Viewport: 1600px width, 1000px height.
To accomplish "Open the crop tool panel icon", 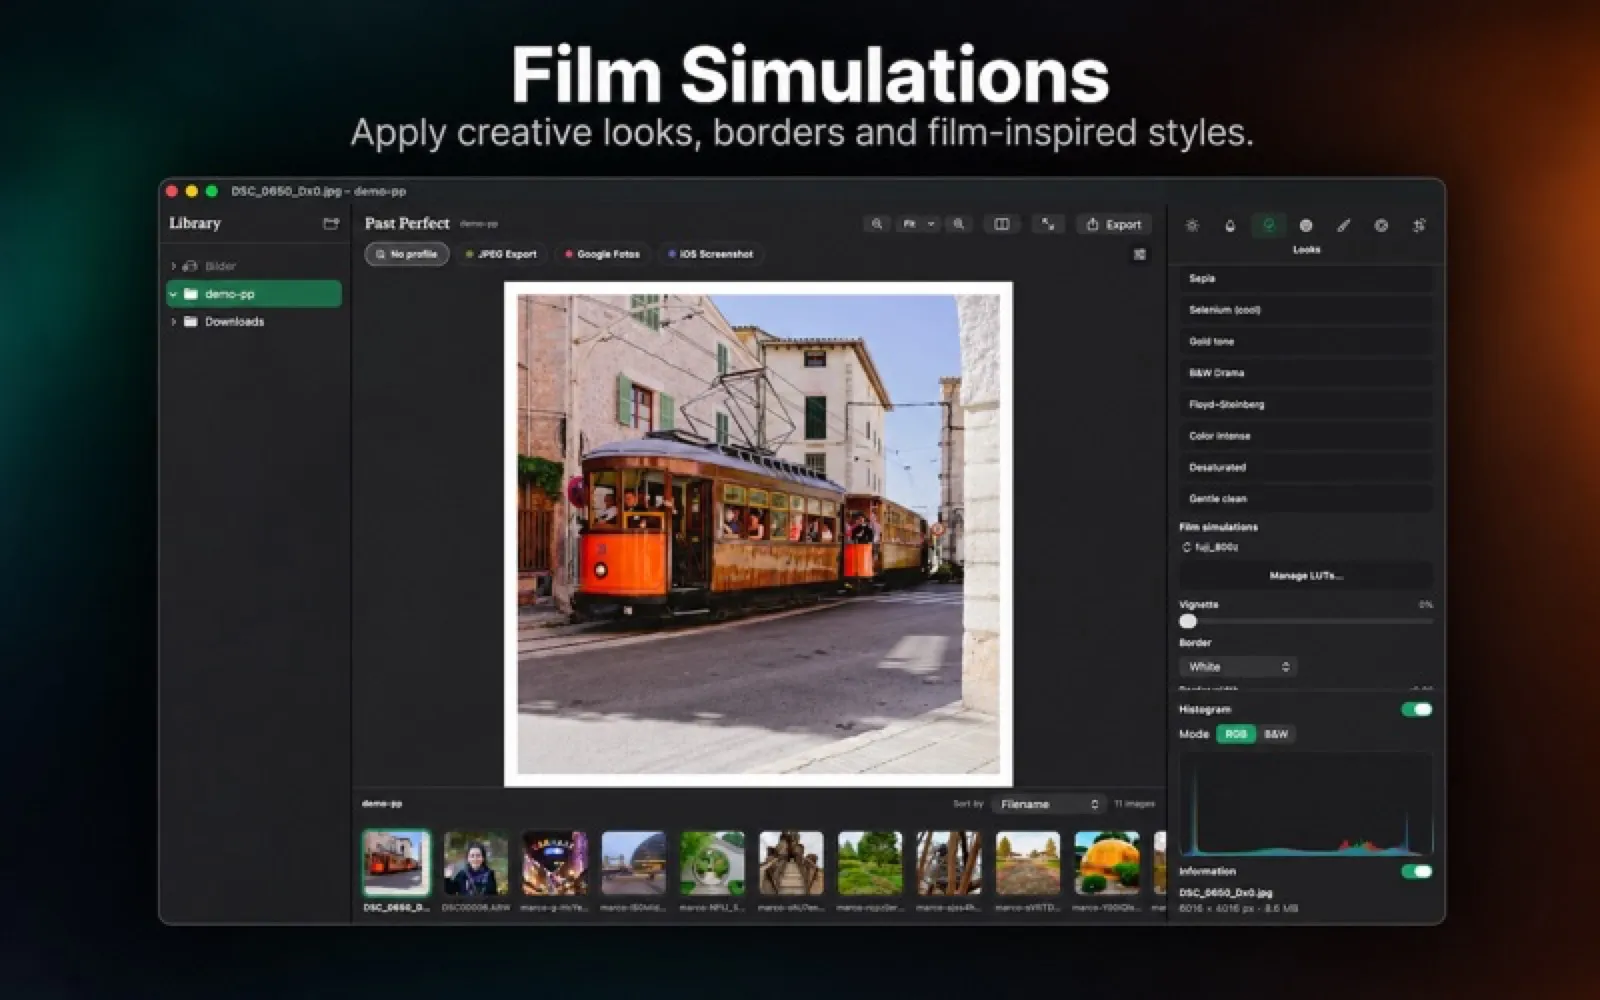I will tap(1419, 225).
